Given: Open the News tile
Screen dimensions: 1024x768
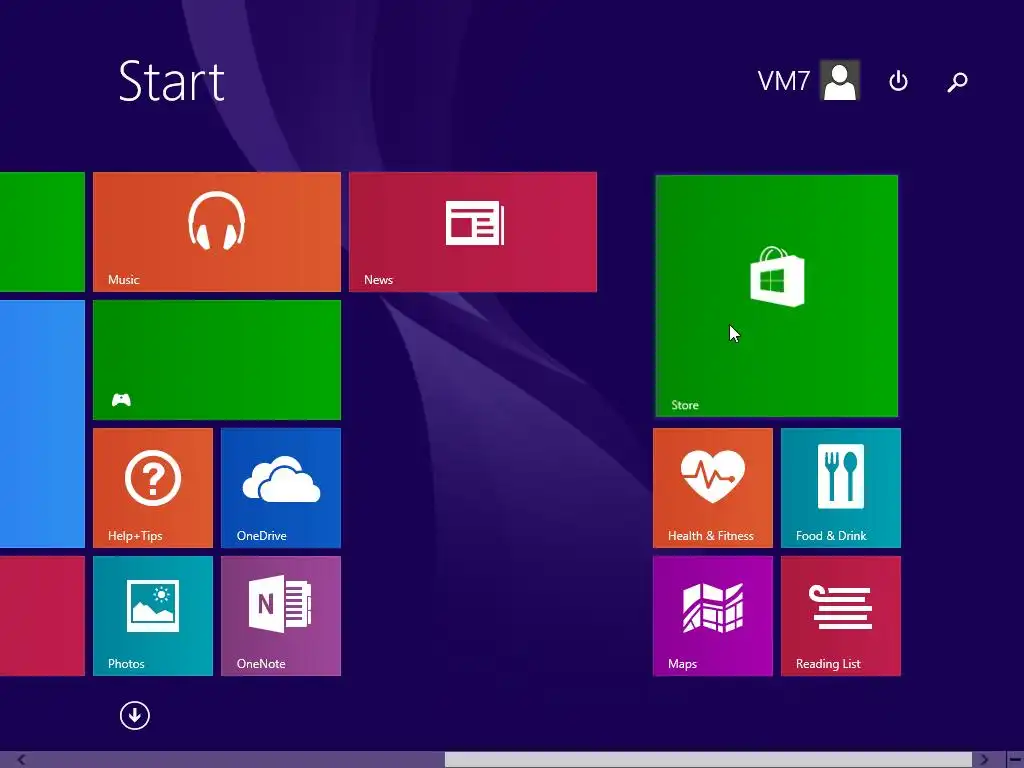Looking at the screenshot, I should pyautogui.click(x=473, y=232).
